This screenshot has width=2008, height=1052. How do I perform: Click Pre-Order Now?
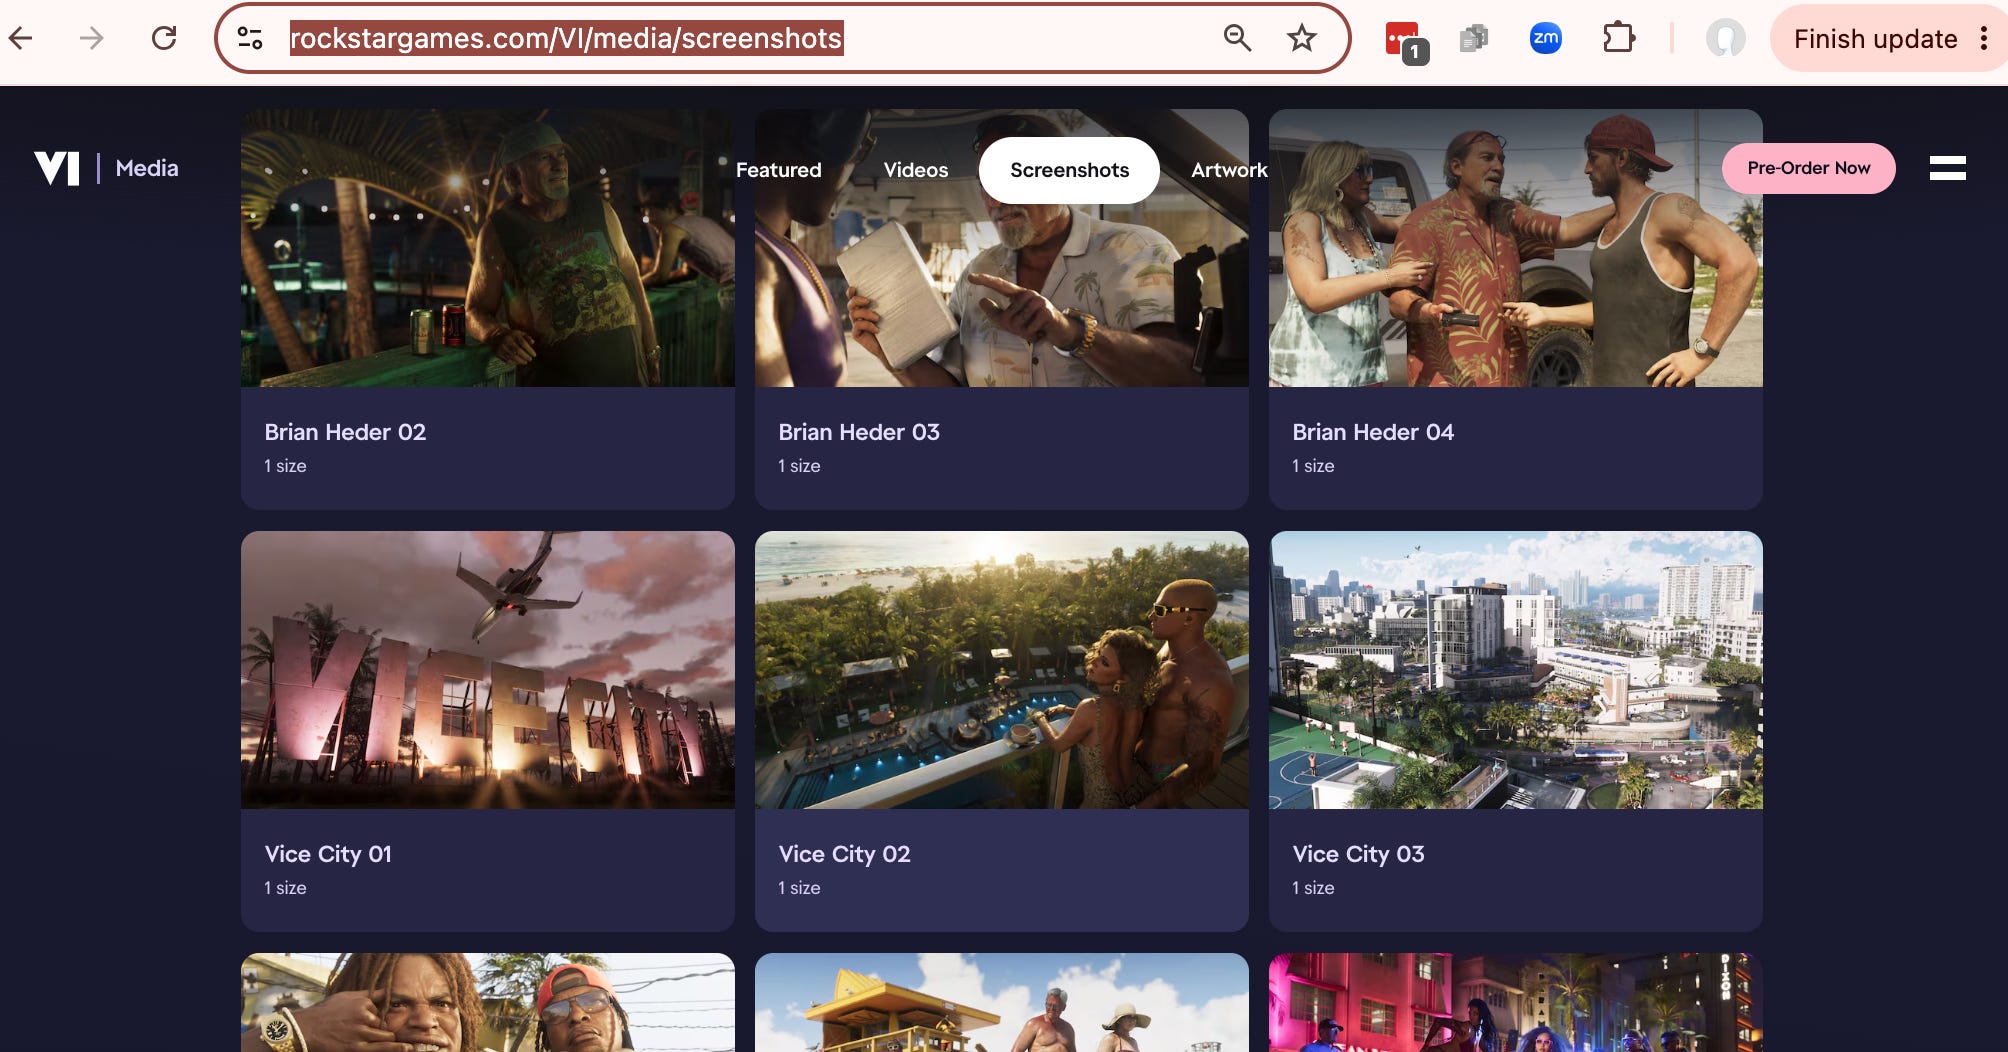(1808, 168)
